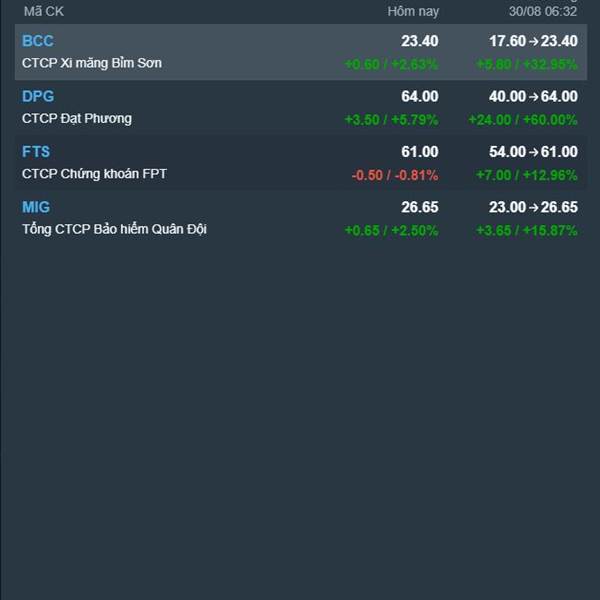
Task: Select the CTCP Chứng khoán FPT row
Action: 301,163
